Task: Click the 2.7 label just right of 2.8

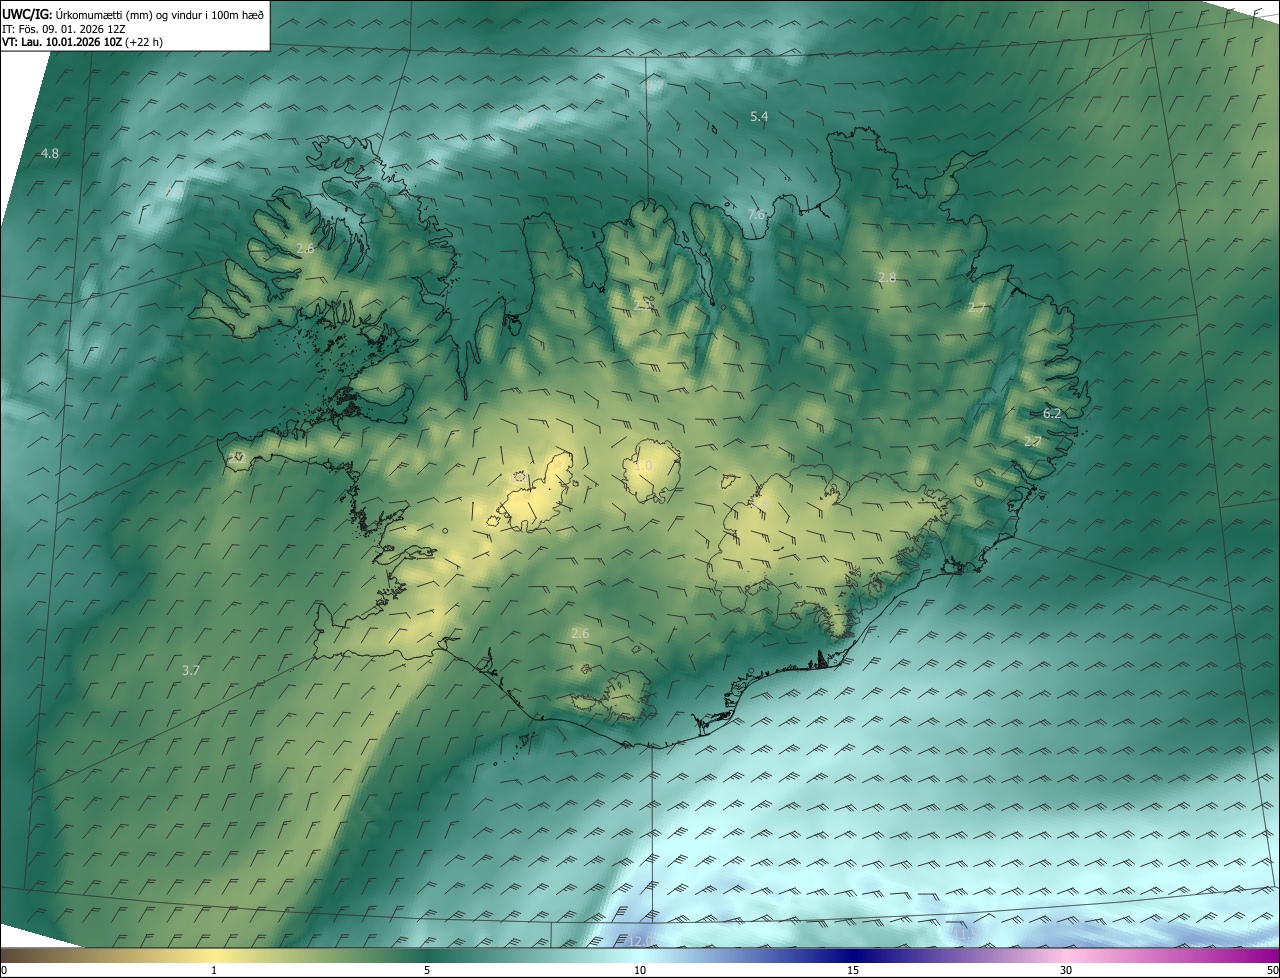Action: pyautogui.click(x=977, y=308)
